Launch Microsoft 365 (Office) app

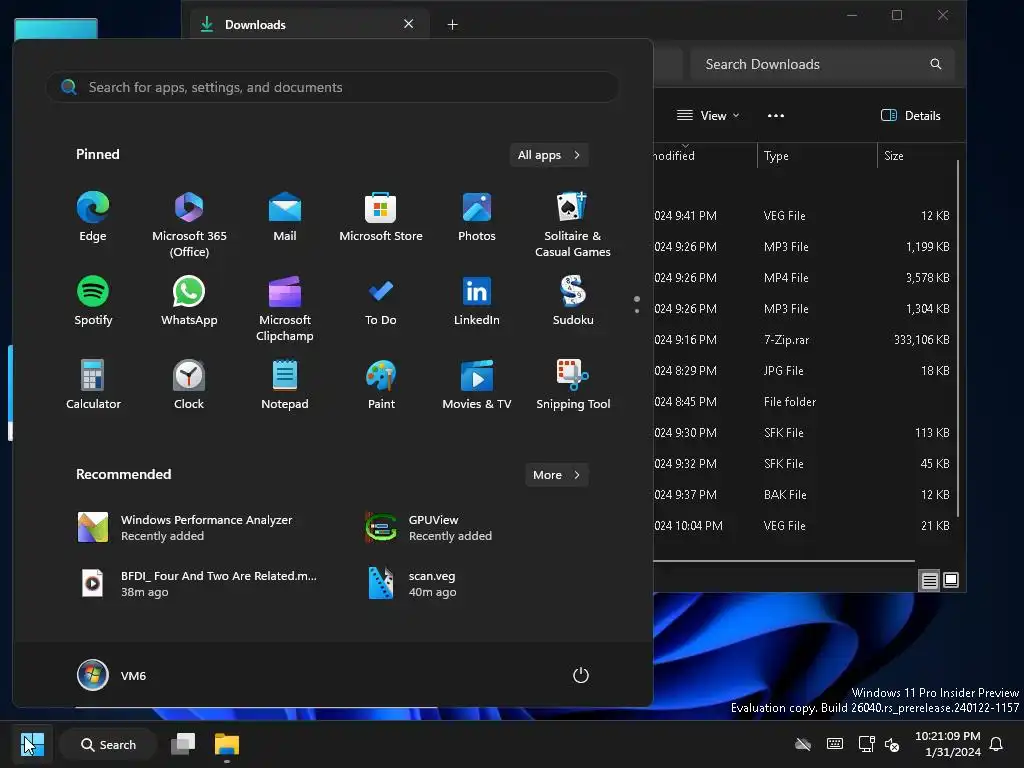tap(189, 225)
